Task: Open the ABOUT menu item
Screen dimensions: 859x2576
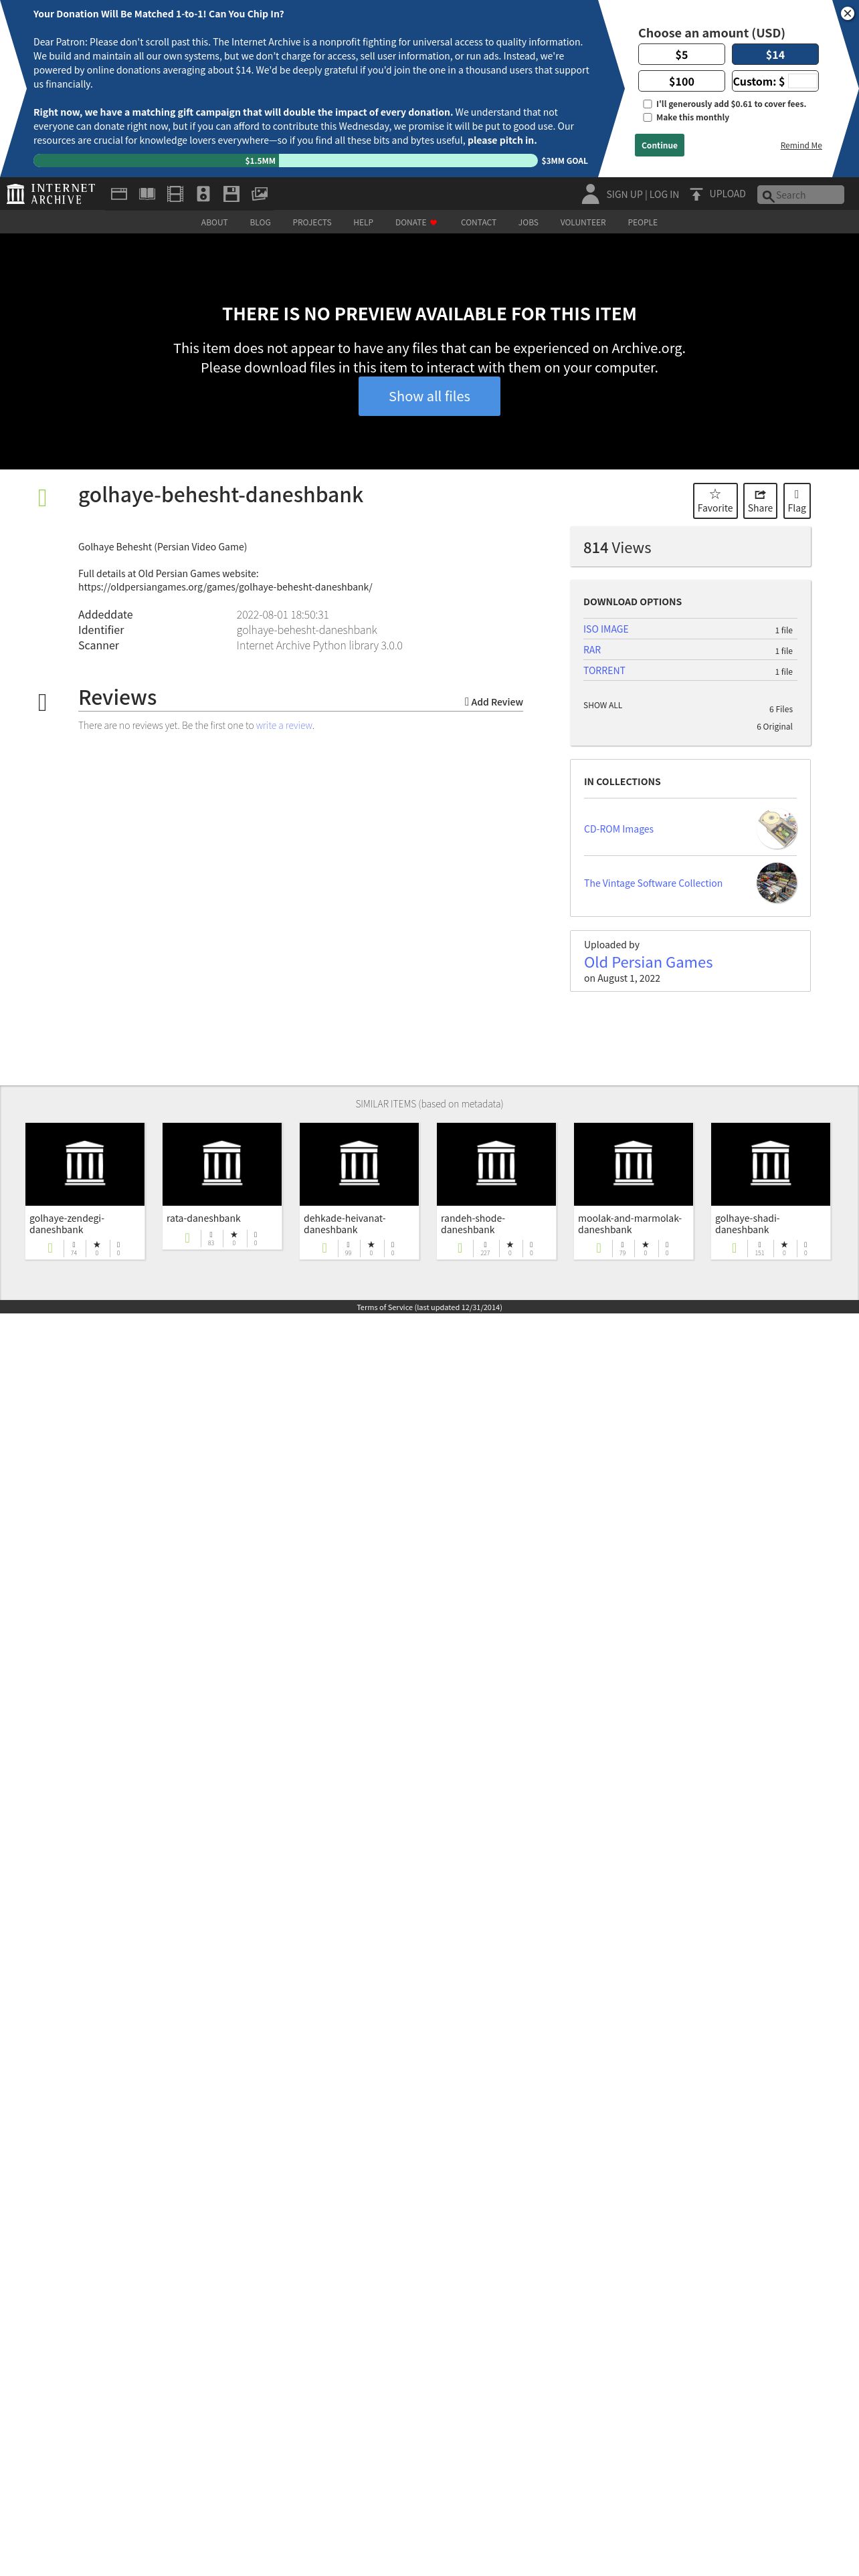Action: pyautogui.click(x=214, y=223)
